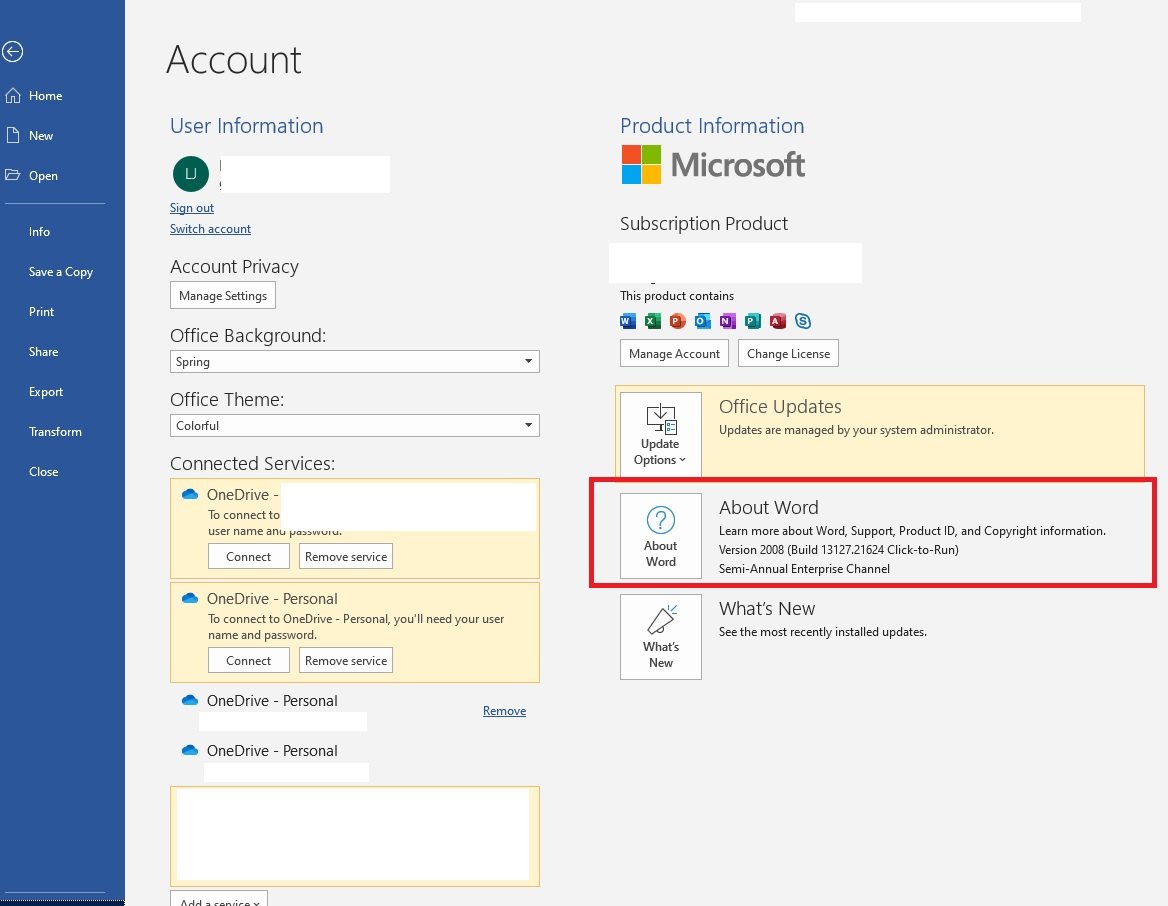The image size is (1168, 906).
Task: Open the Update Options dropdown
Action: point(661,434)
